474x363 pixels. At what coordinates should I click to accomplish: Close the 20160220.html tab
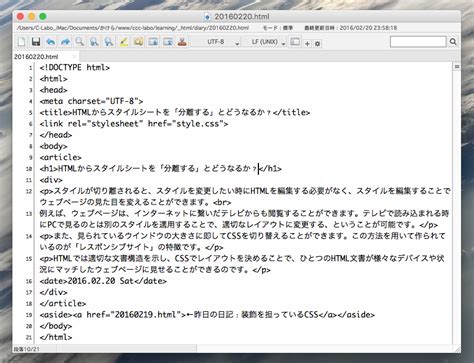click(x=74, y=57)
